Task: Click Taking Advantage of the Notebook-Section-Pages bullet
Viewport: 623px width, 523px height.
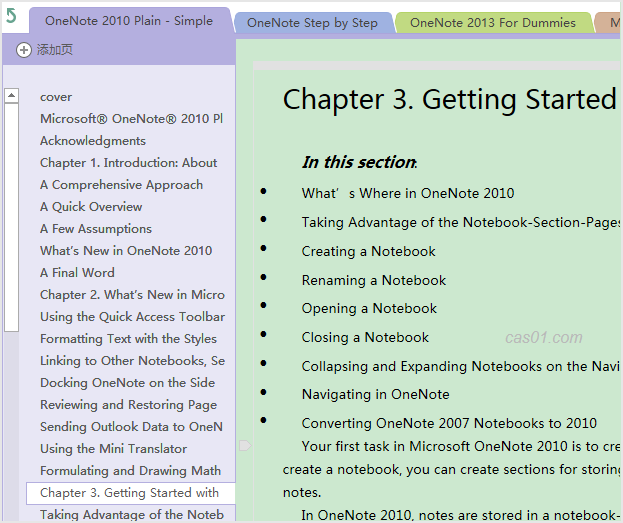Action: pos(460,223)
